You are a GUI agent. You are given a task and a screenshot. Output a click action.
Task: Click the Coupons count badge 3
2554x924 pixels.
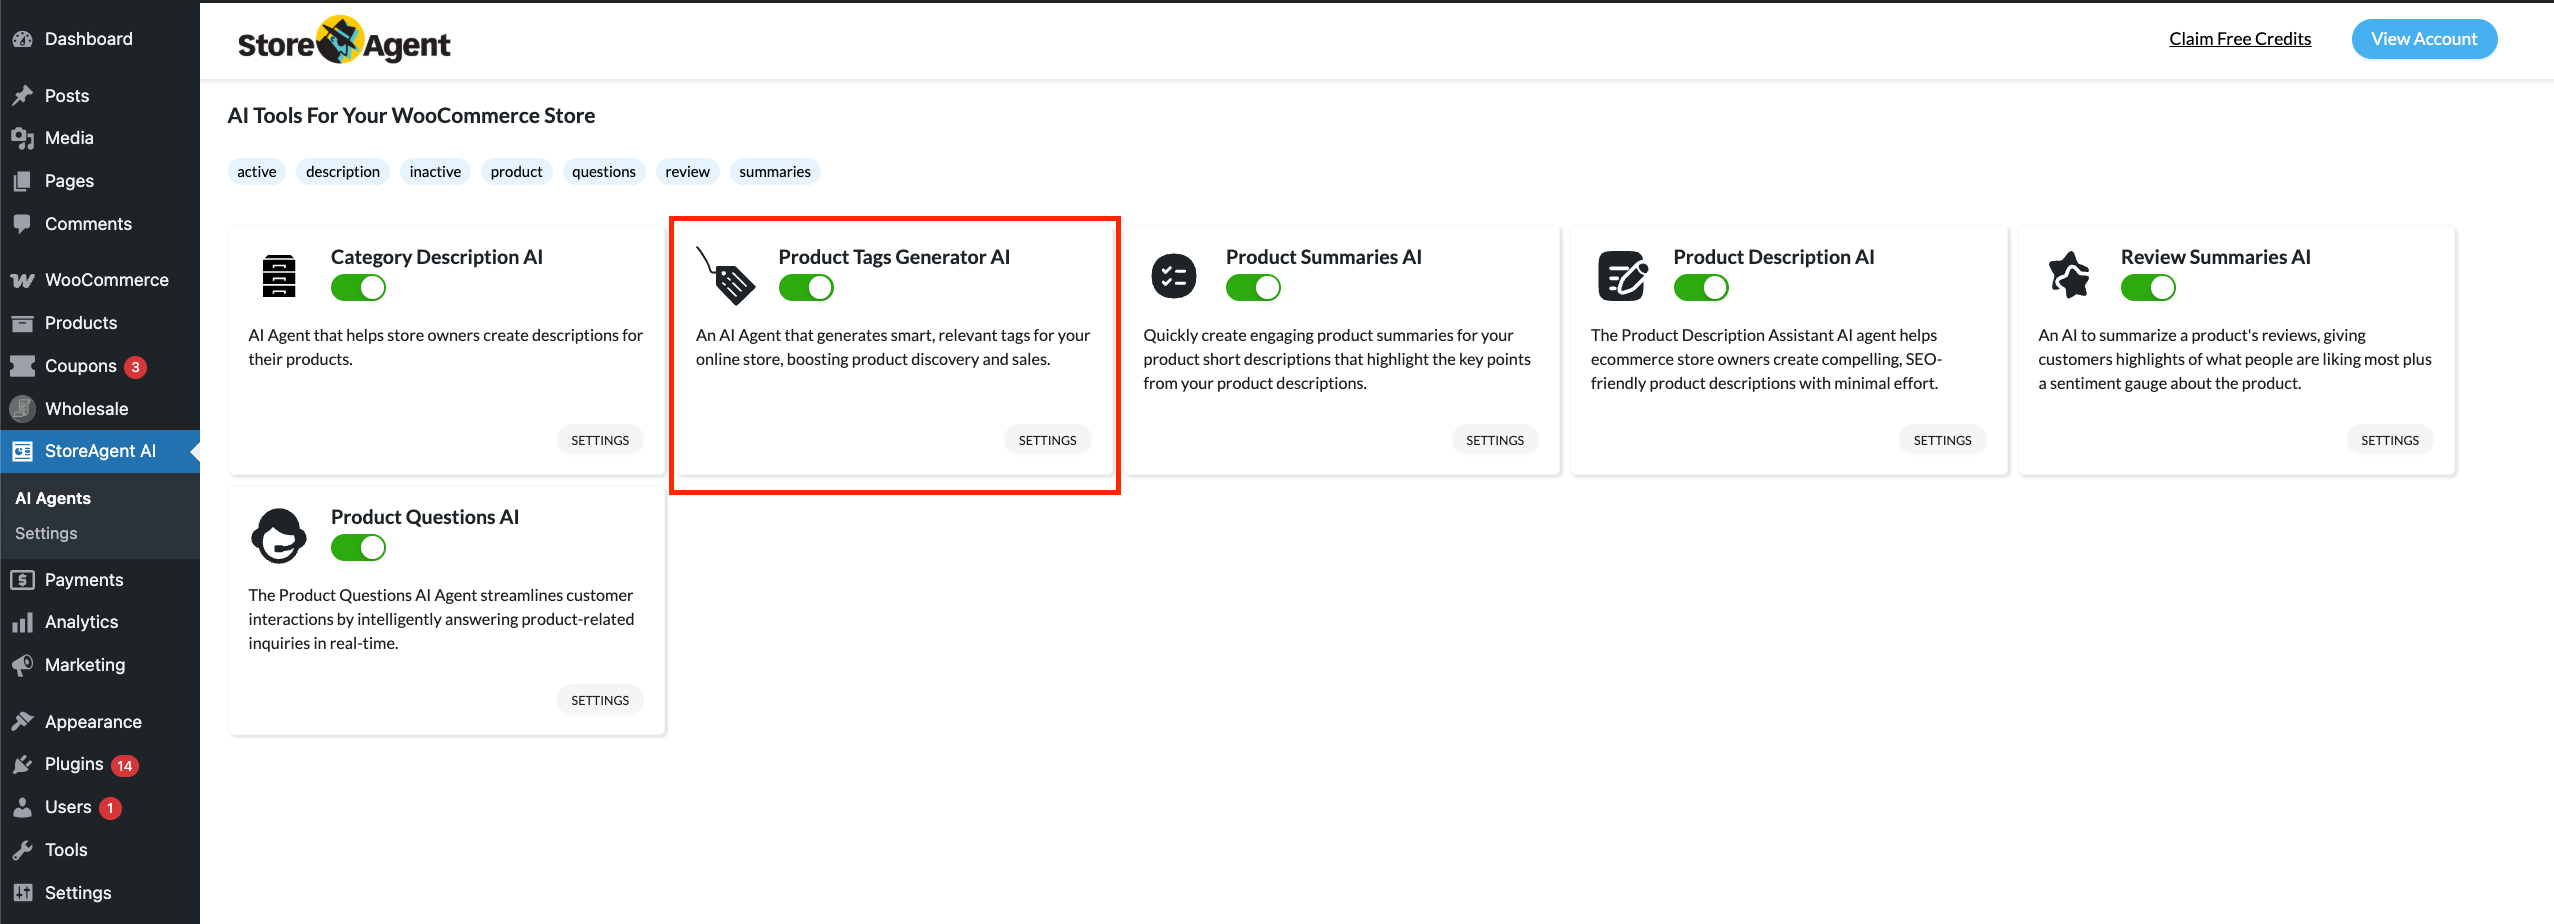[136, 367]
